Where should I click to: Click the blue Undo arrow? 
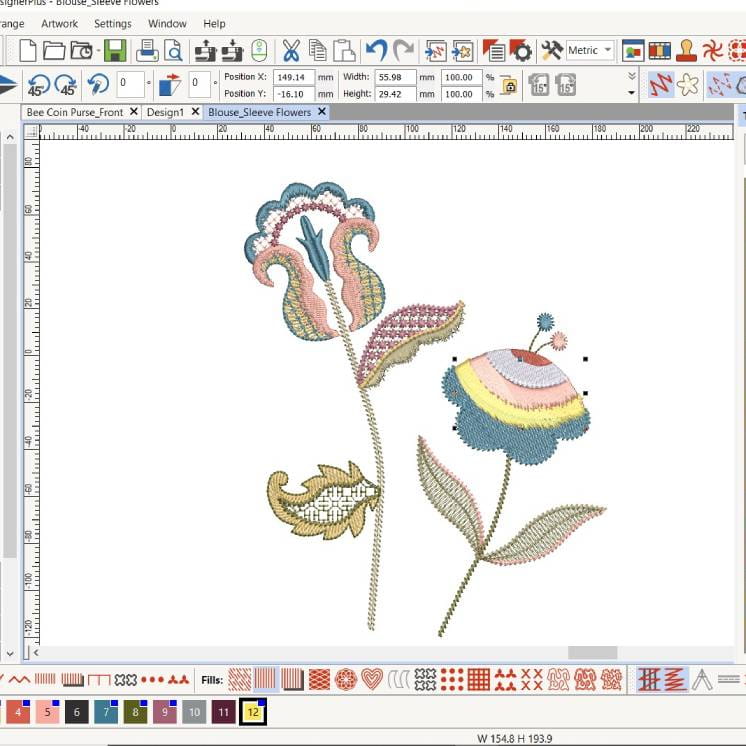[x=376, y=50]
